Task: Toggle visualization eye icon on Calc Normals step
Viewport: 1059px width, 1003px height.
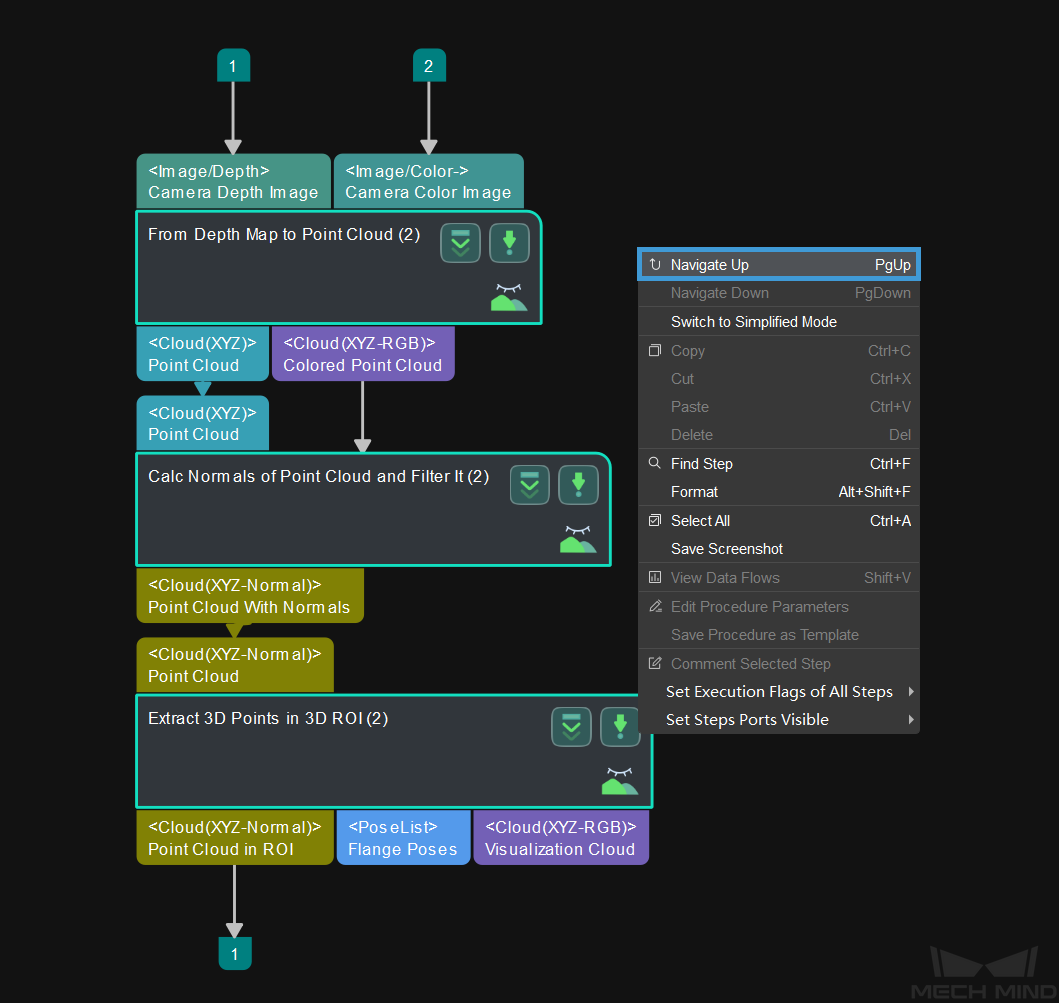Action: (x=577, y=540)
